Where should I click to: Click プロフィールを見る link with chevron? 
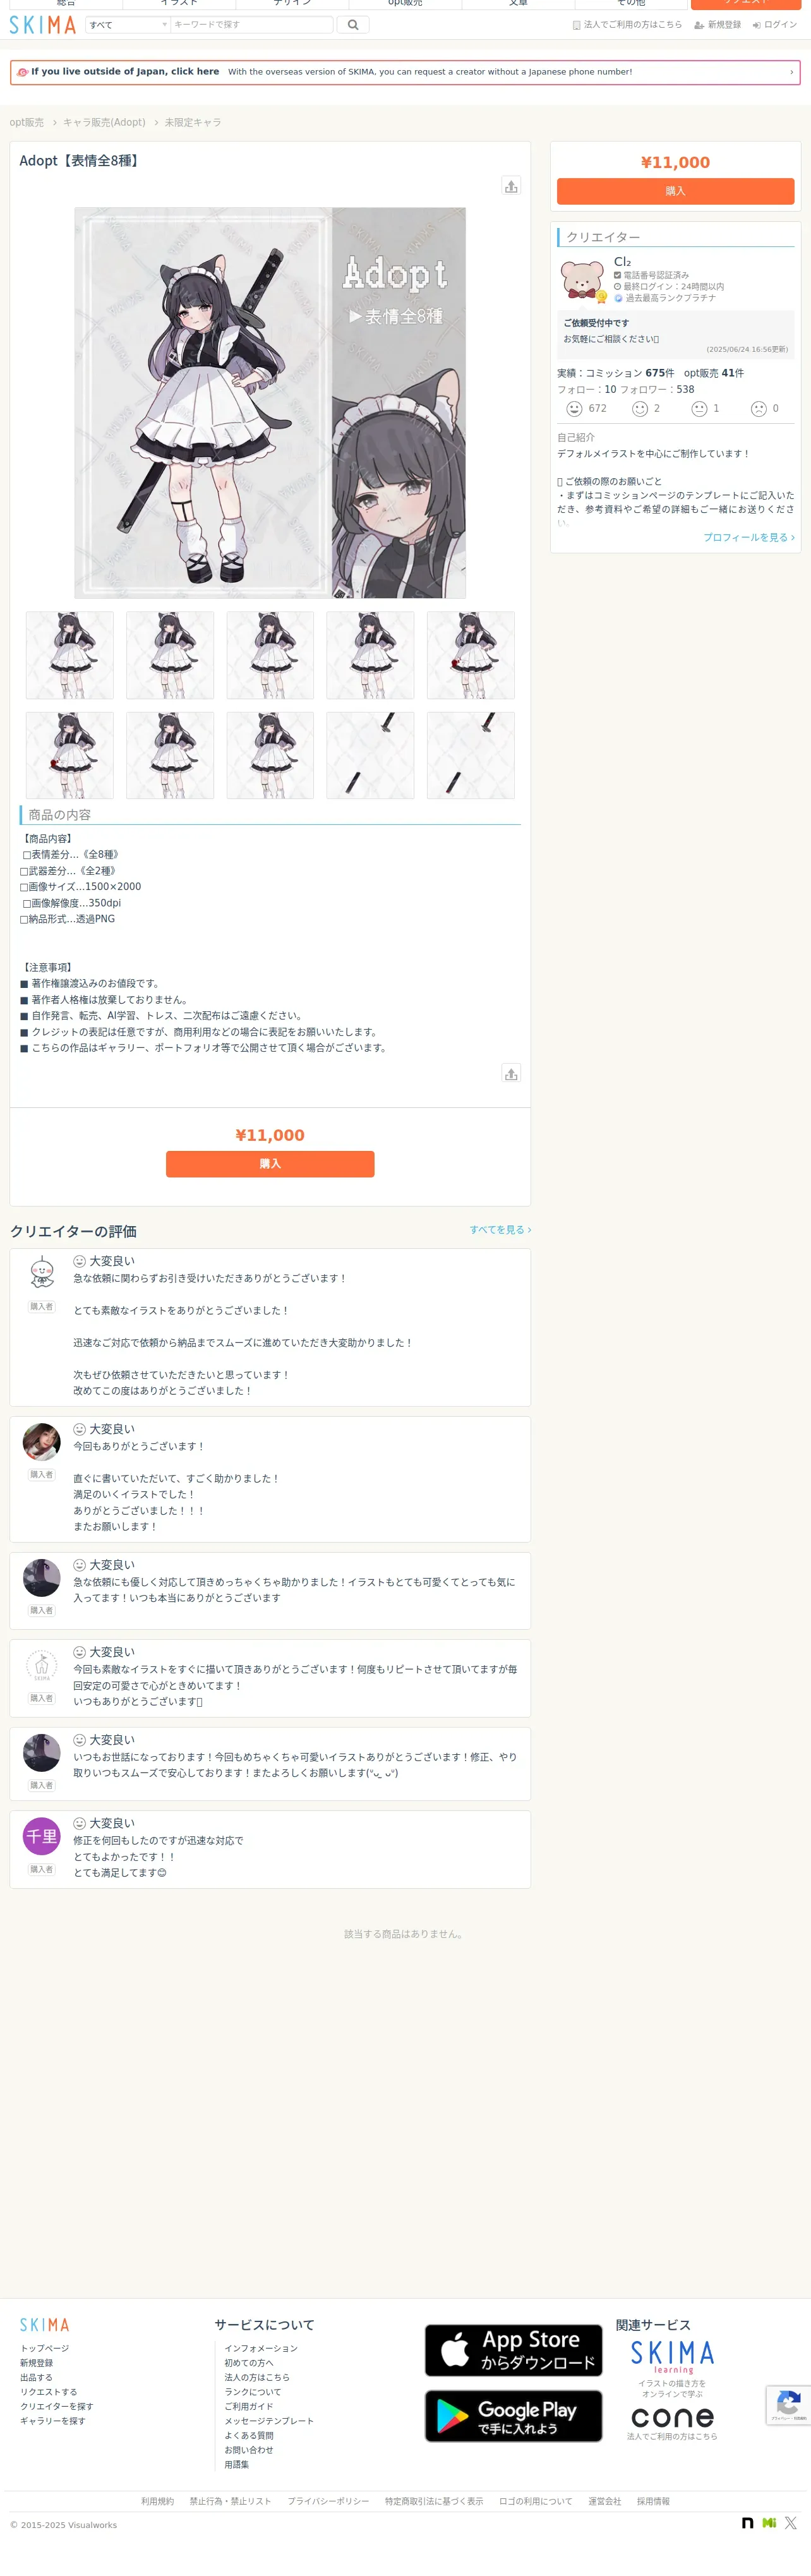(x=749, y=538)
